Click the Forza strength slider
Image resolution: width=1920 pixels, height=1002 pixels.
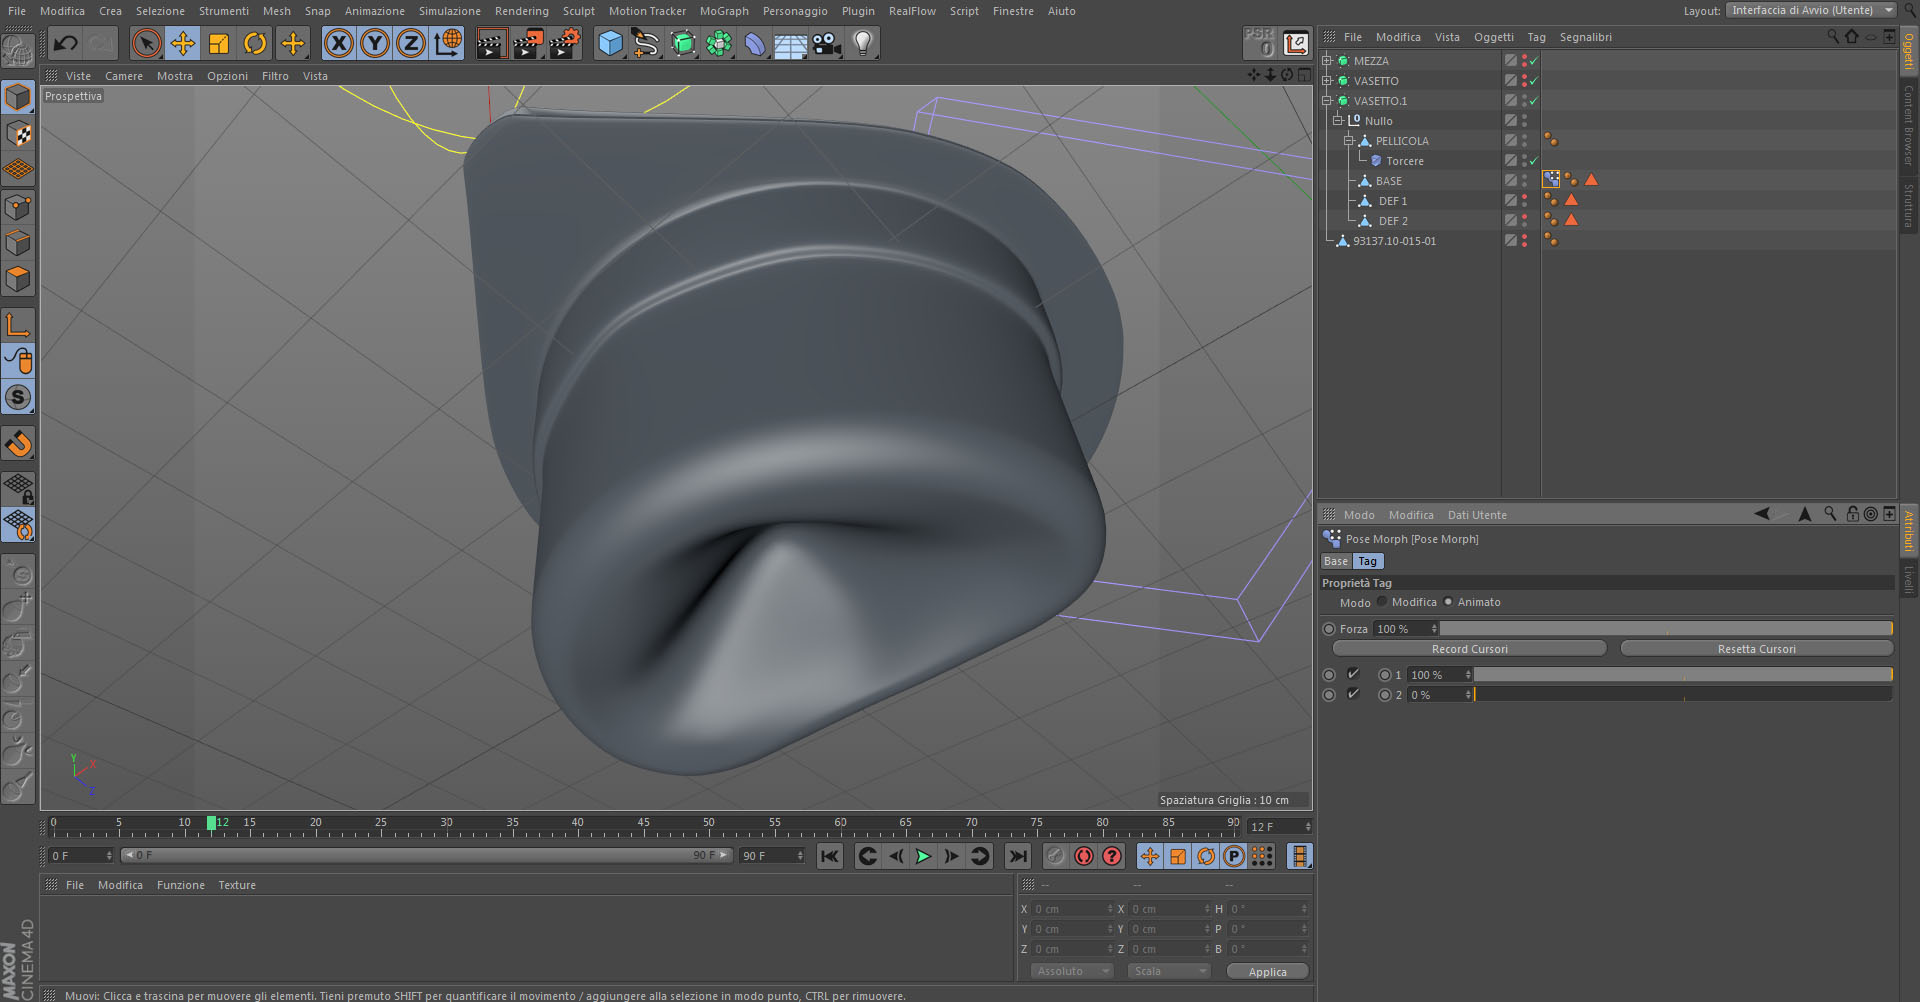coord(1665,629)
